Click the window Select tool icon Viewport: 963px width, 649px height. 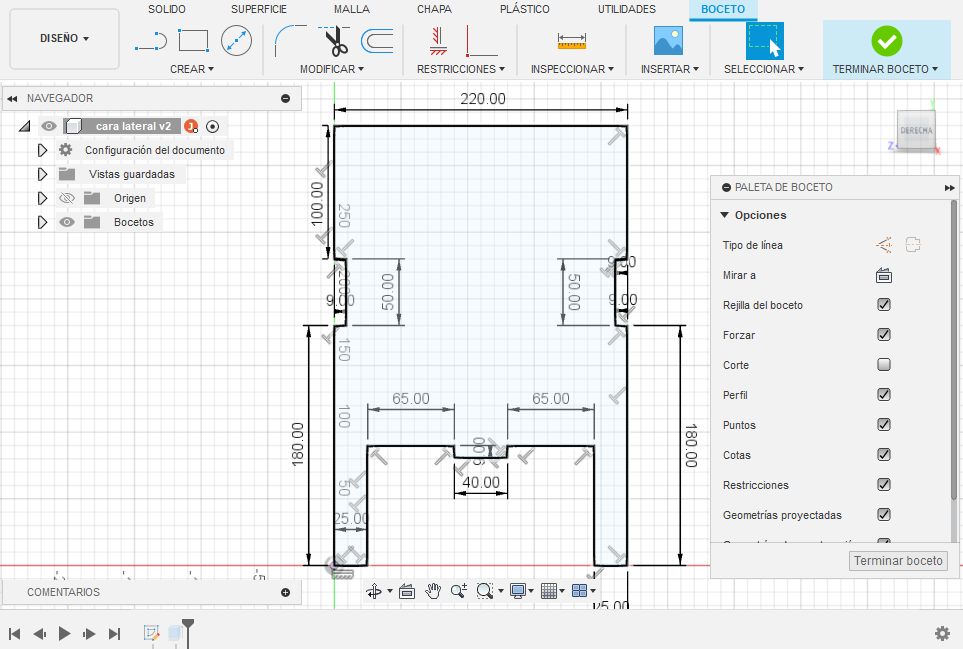pos(765,41)
